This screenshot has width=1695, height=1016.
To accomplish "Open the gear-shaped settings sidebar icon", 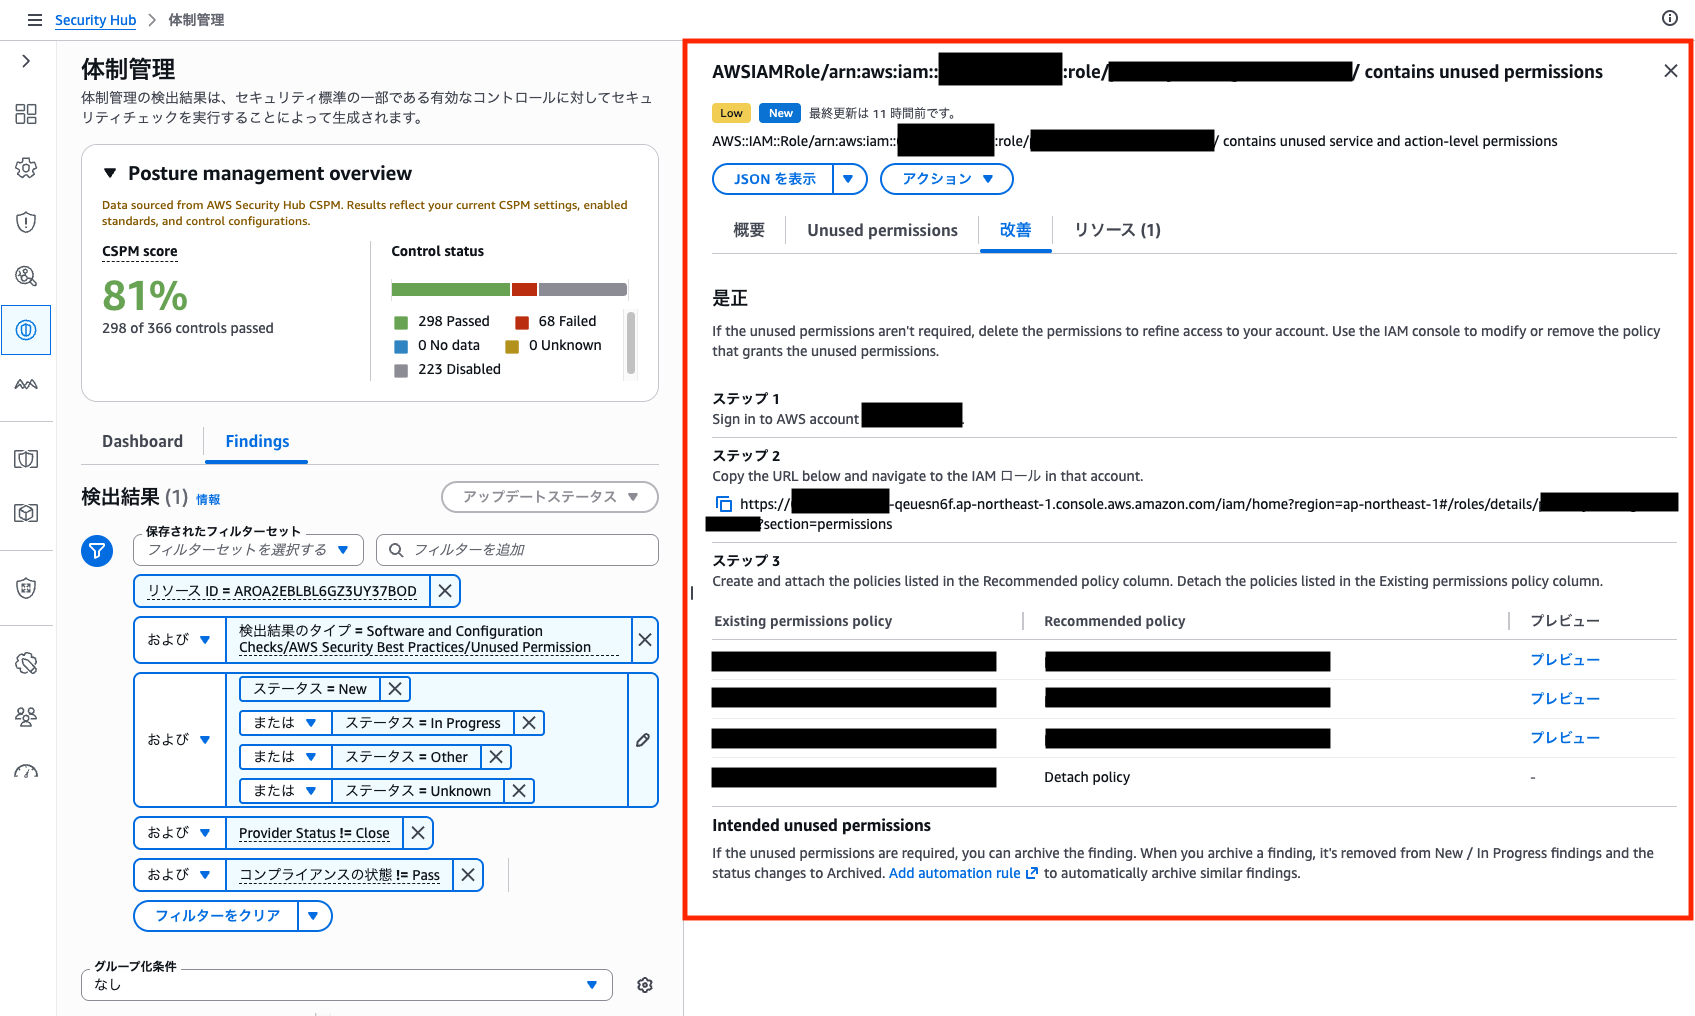I will tap(26, 168).
